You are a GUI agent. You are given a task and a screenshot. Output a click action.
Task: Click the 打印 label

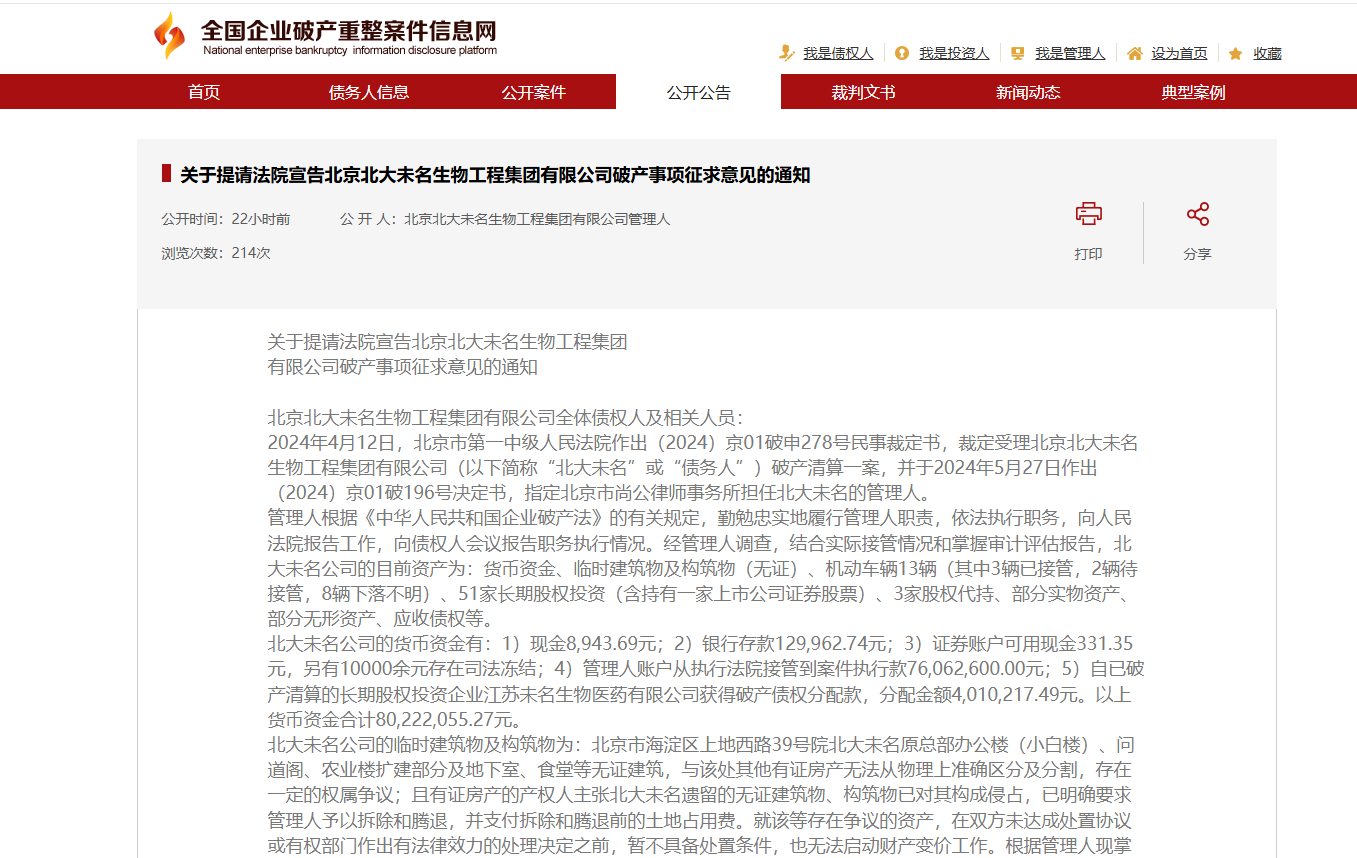tap(1088, 254)
